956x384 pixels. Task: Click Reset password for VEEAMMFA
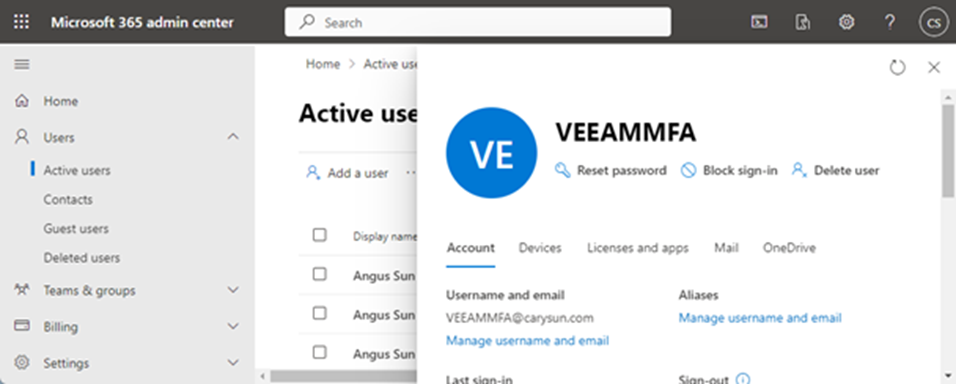tap(610, 171)
